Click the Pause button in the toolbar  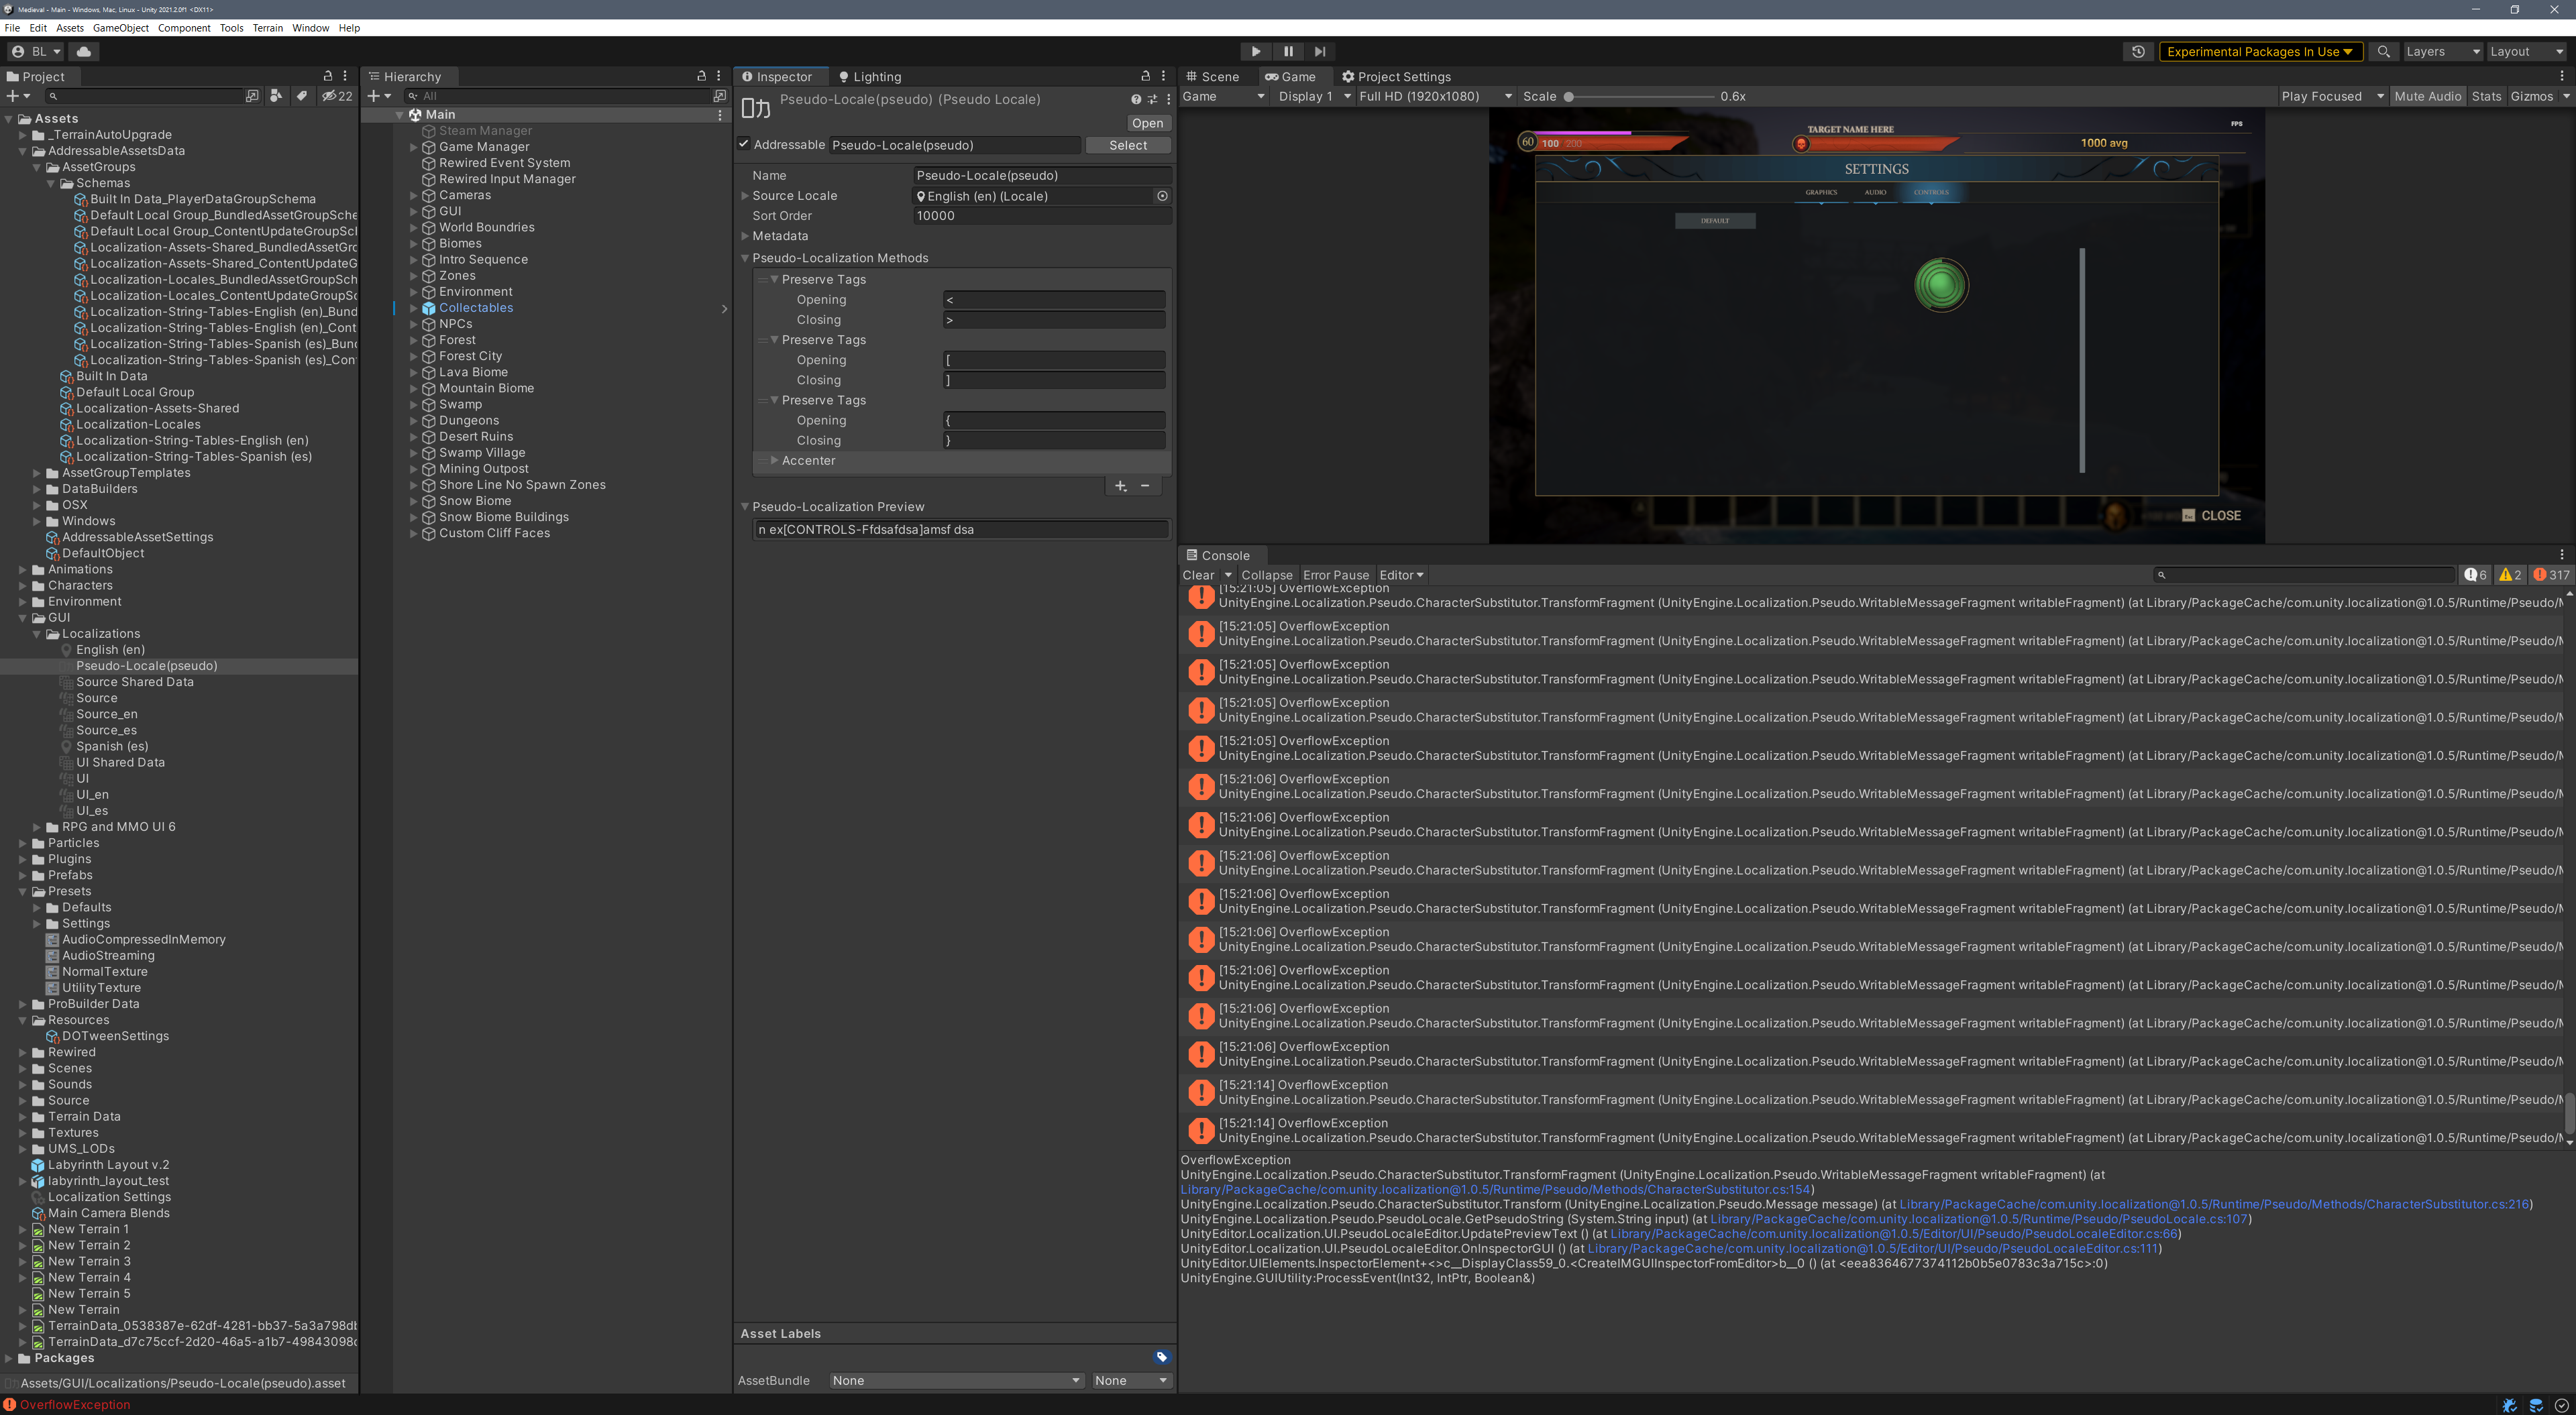point(1288,51)
